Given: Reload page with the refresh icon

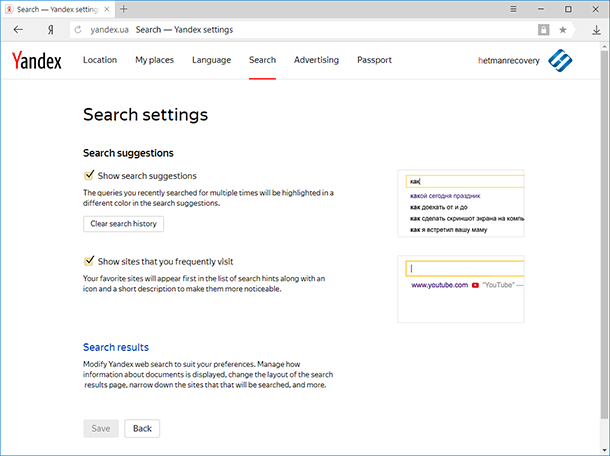Looking at the screenshot, I should point(78,30).
